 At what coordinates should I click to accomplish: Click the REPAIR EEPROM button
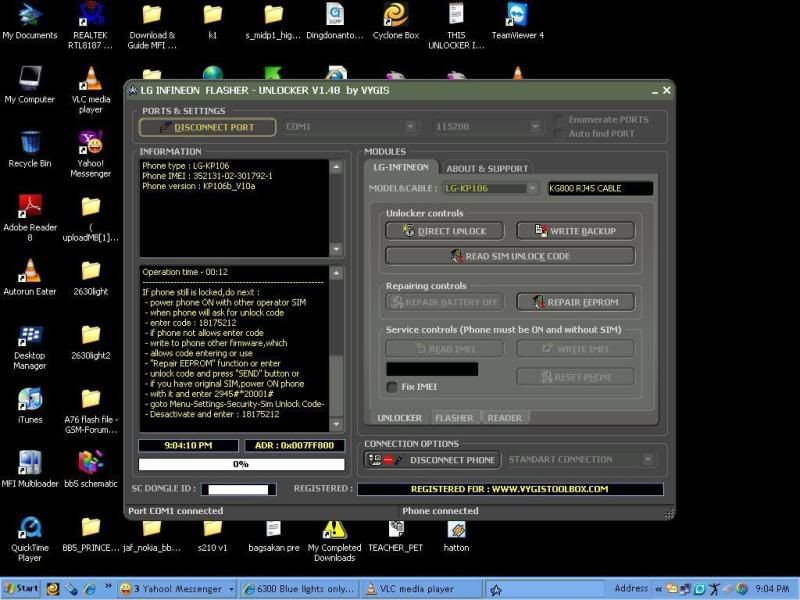click(x=576, y=302)
